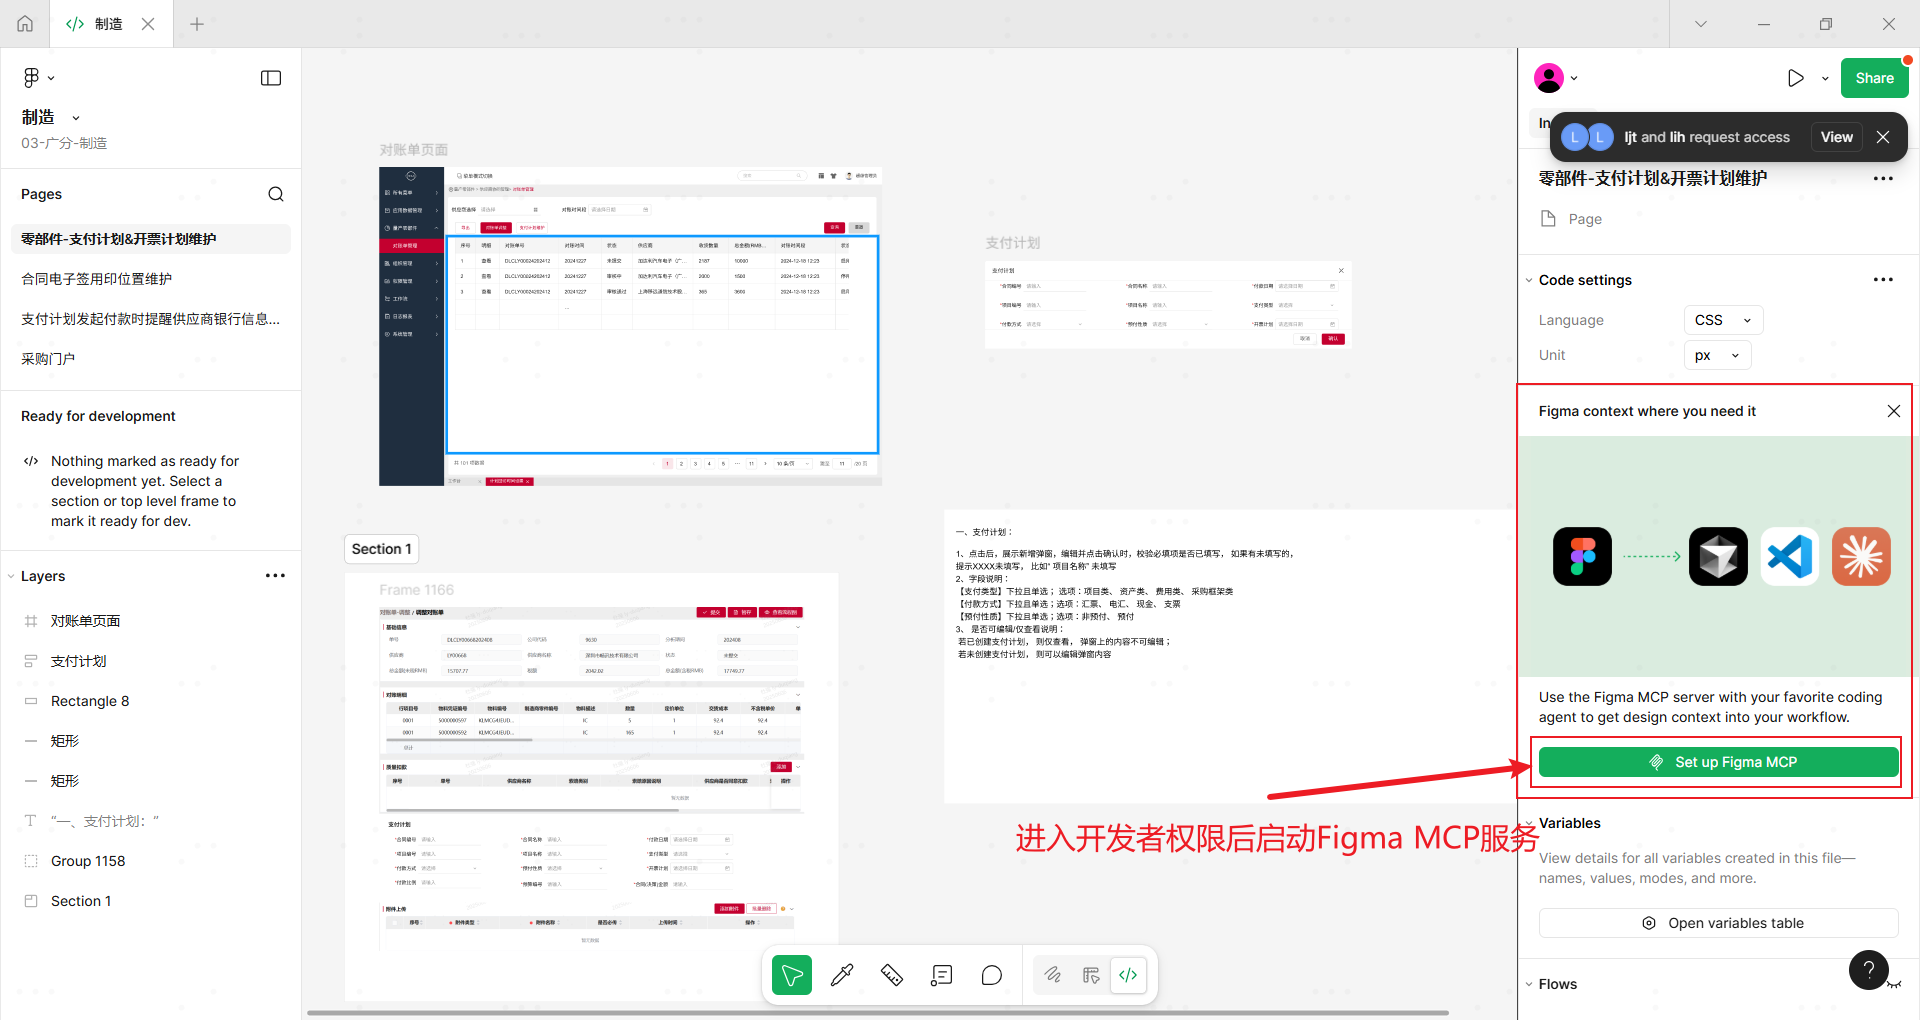1920x1020 pixels.
Task: Switch to Draw mode in the mode toggle
Action: tap(1053, 975)
